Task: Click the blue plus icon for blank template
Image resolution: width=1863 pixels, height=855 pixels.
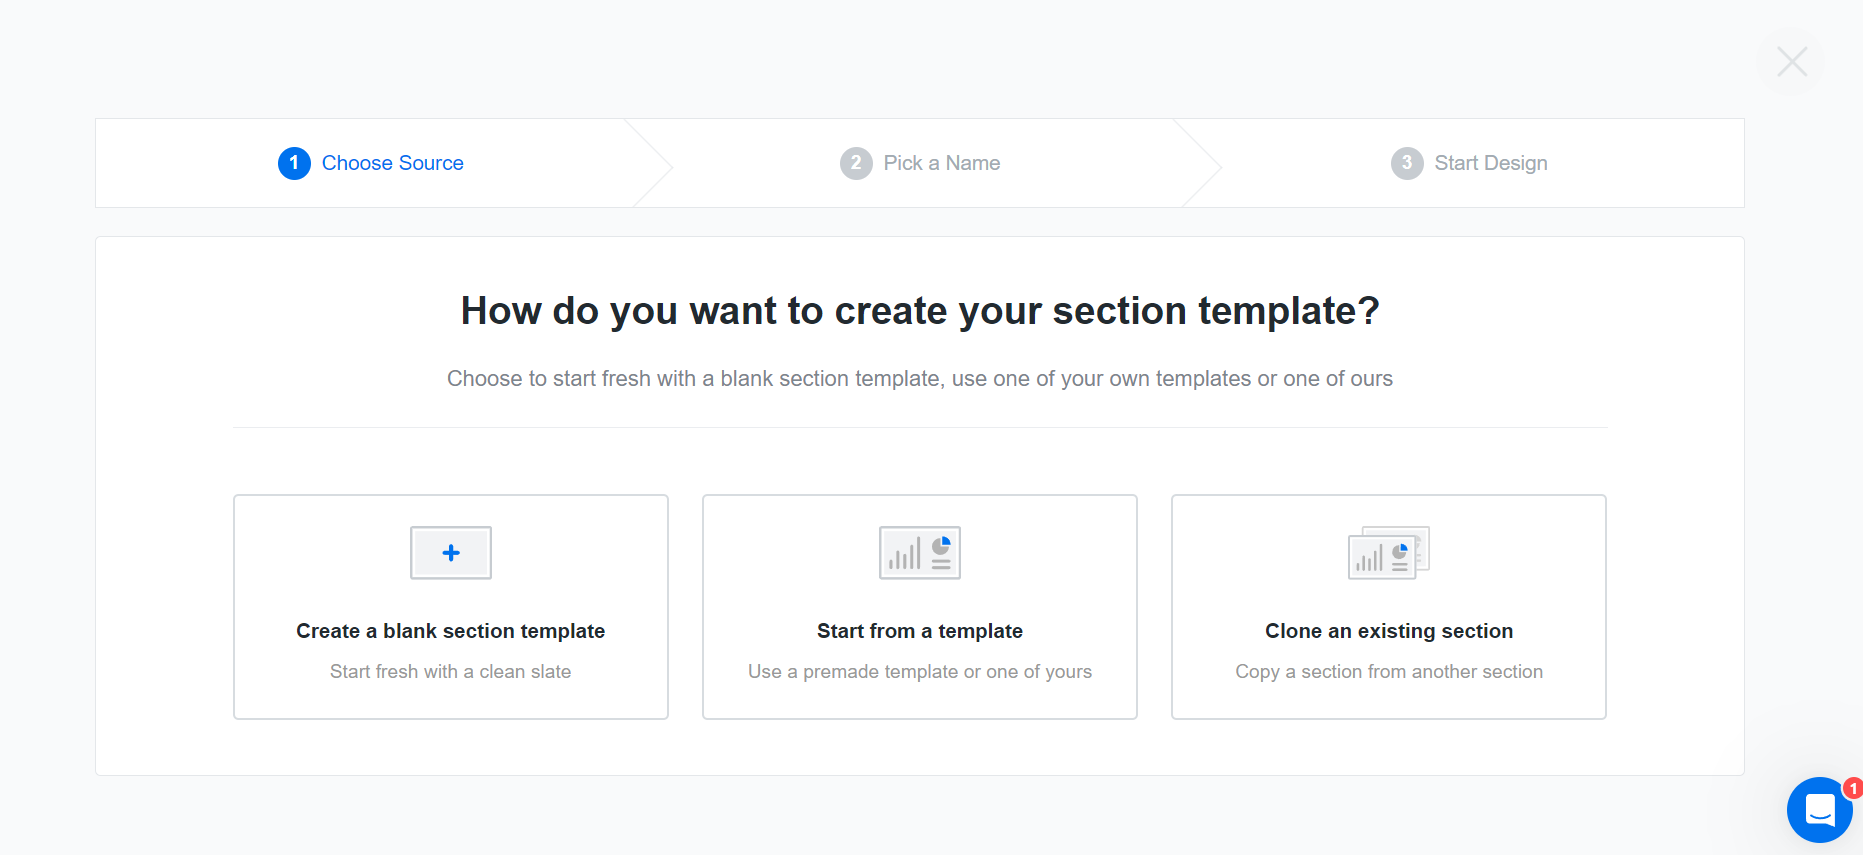Action: tap(451, 553)
